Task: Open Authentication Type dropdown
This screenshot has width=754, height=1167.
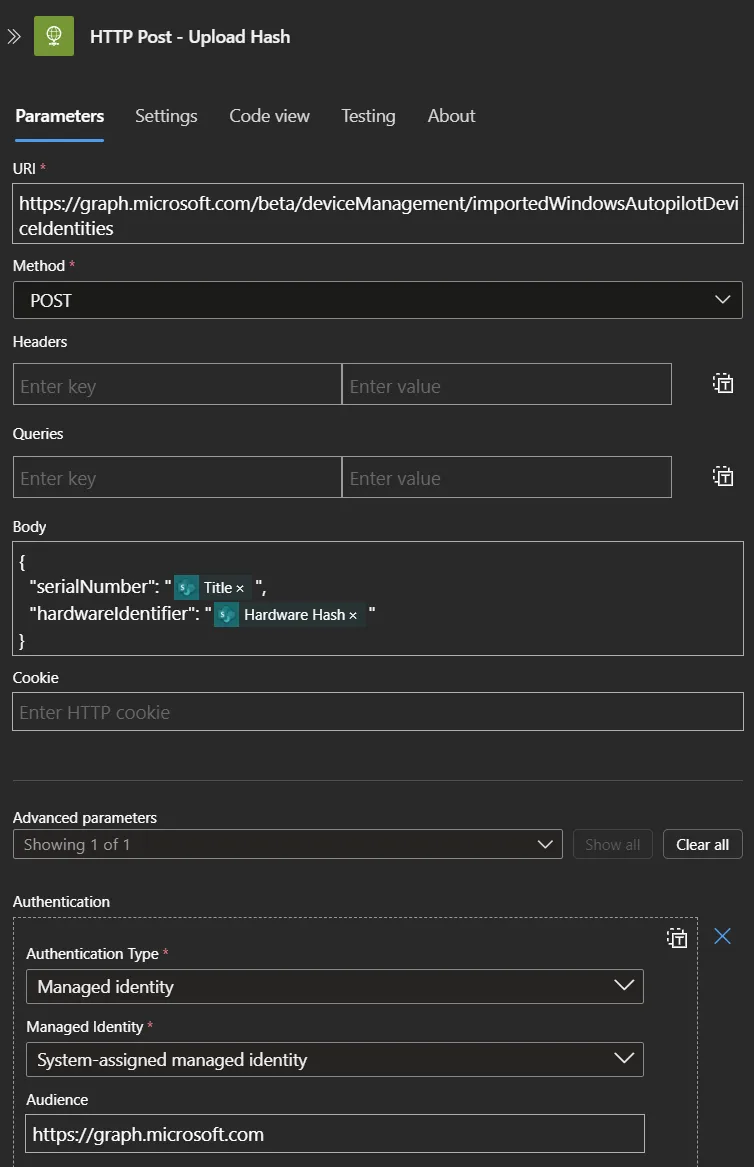Action: (x=335, y=986)
